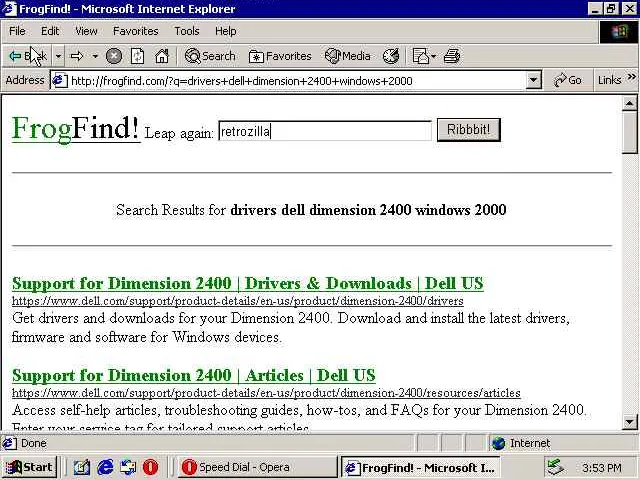640x480 pixels.
Task: Click the FrogFind! taskbar window button
Action: [420, 467]
